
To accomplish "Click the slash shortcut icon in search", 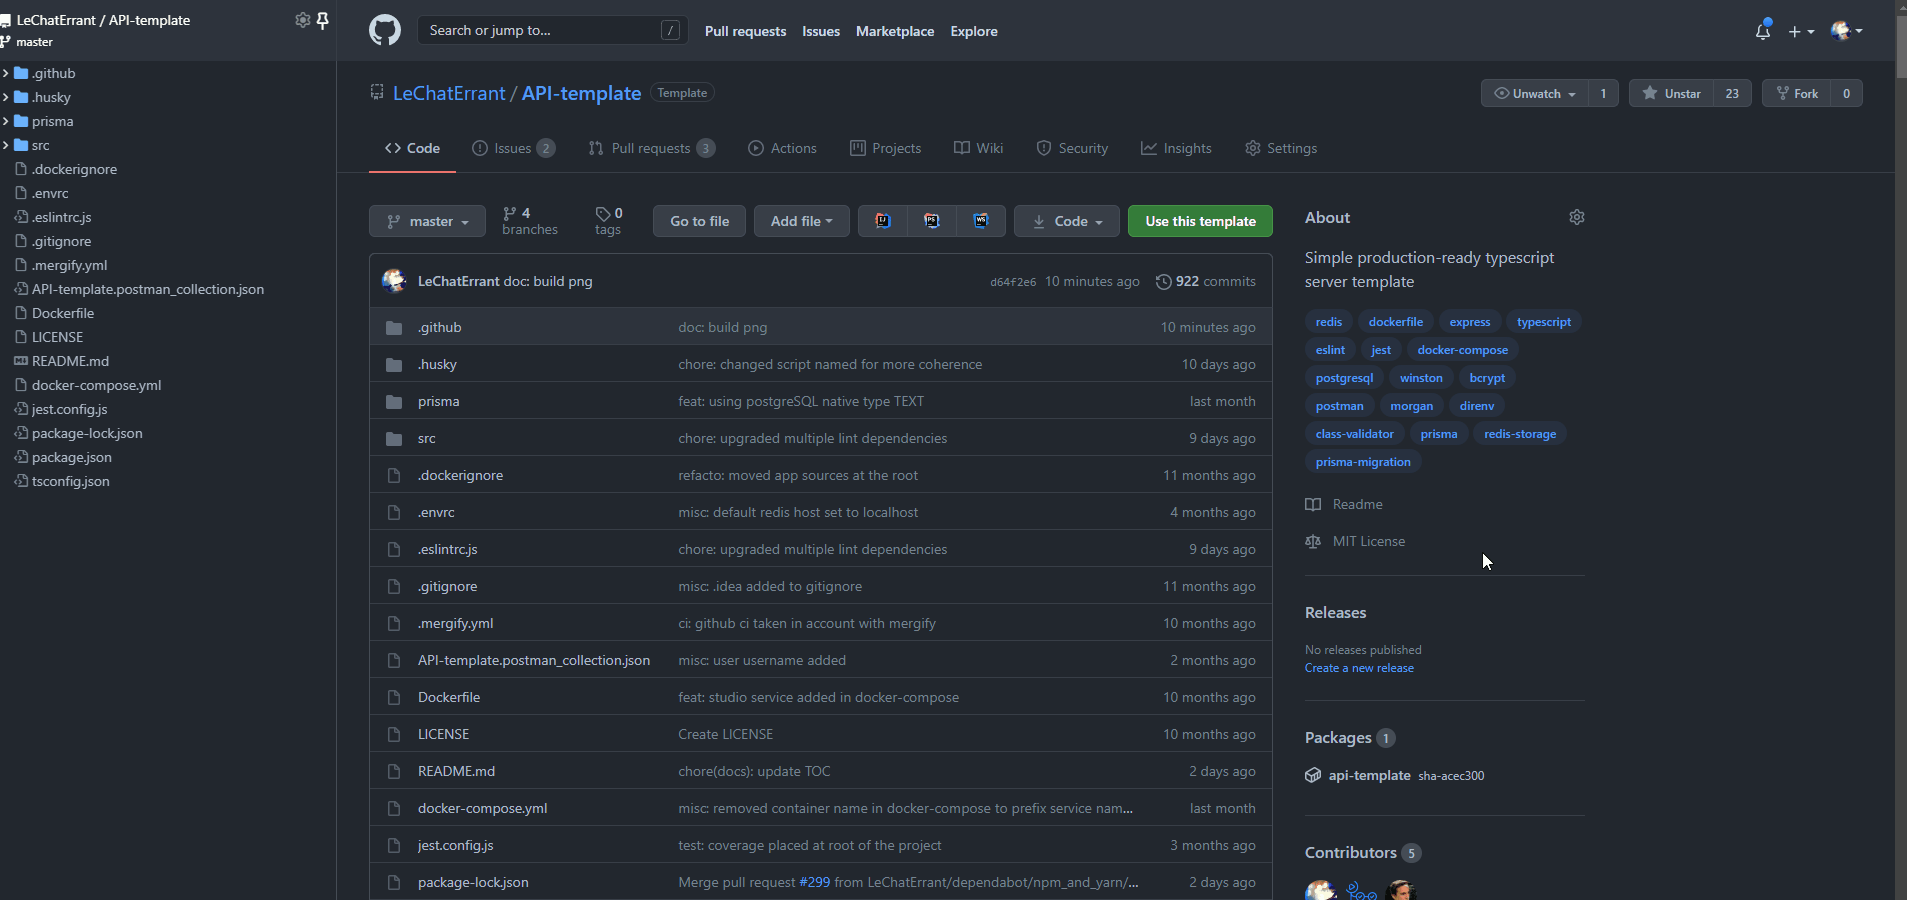I will (x=670, y=31).
